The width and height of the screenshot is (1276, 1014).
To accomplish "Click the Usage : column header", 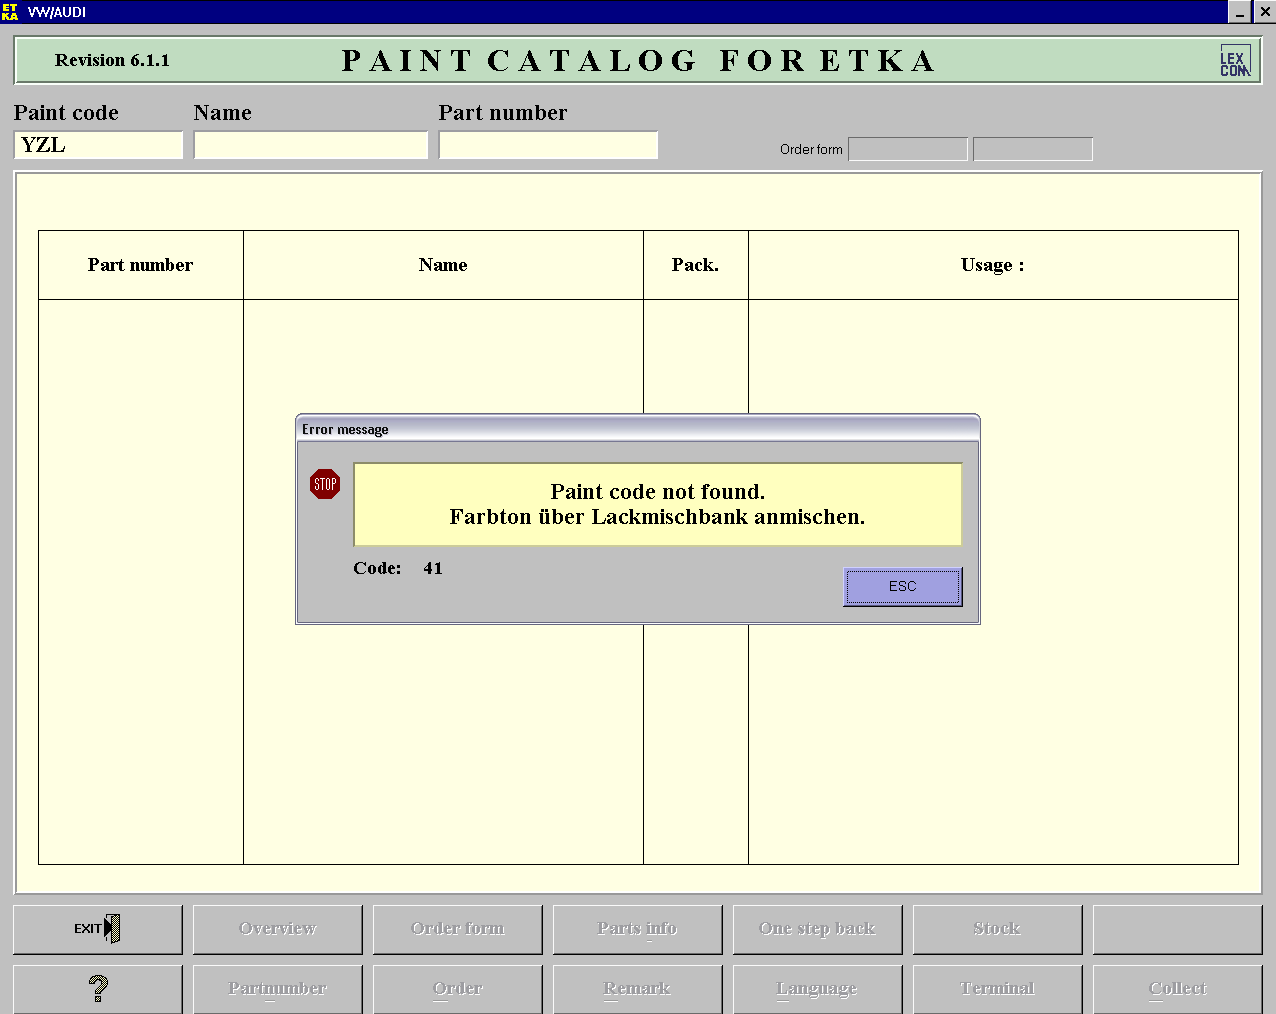I will click(993, 265).
